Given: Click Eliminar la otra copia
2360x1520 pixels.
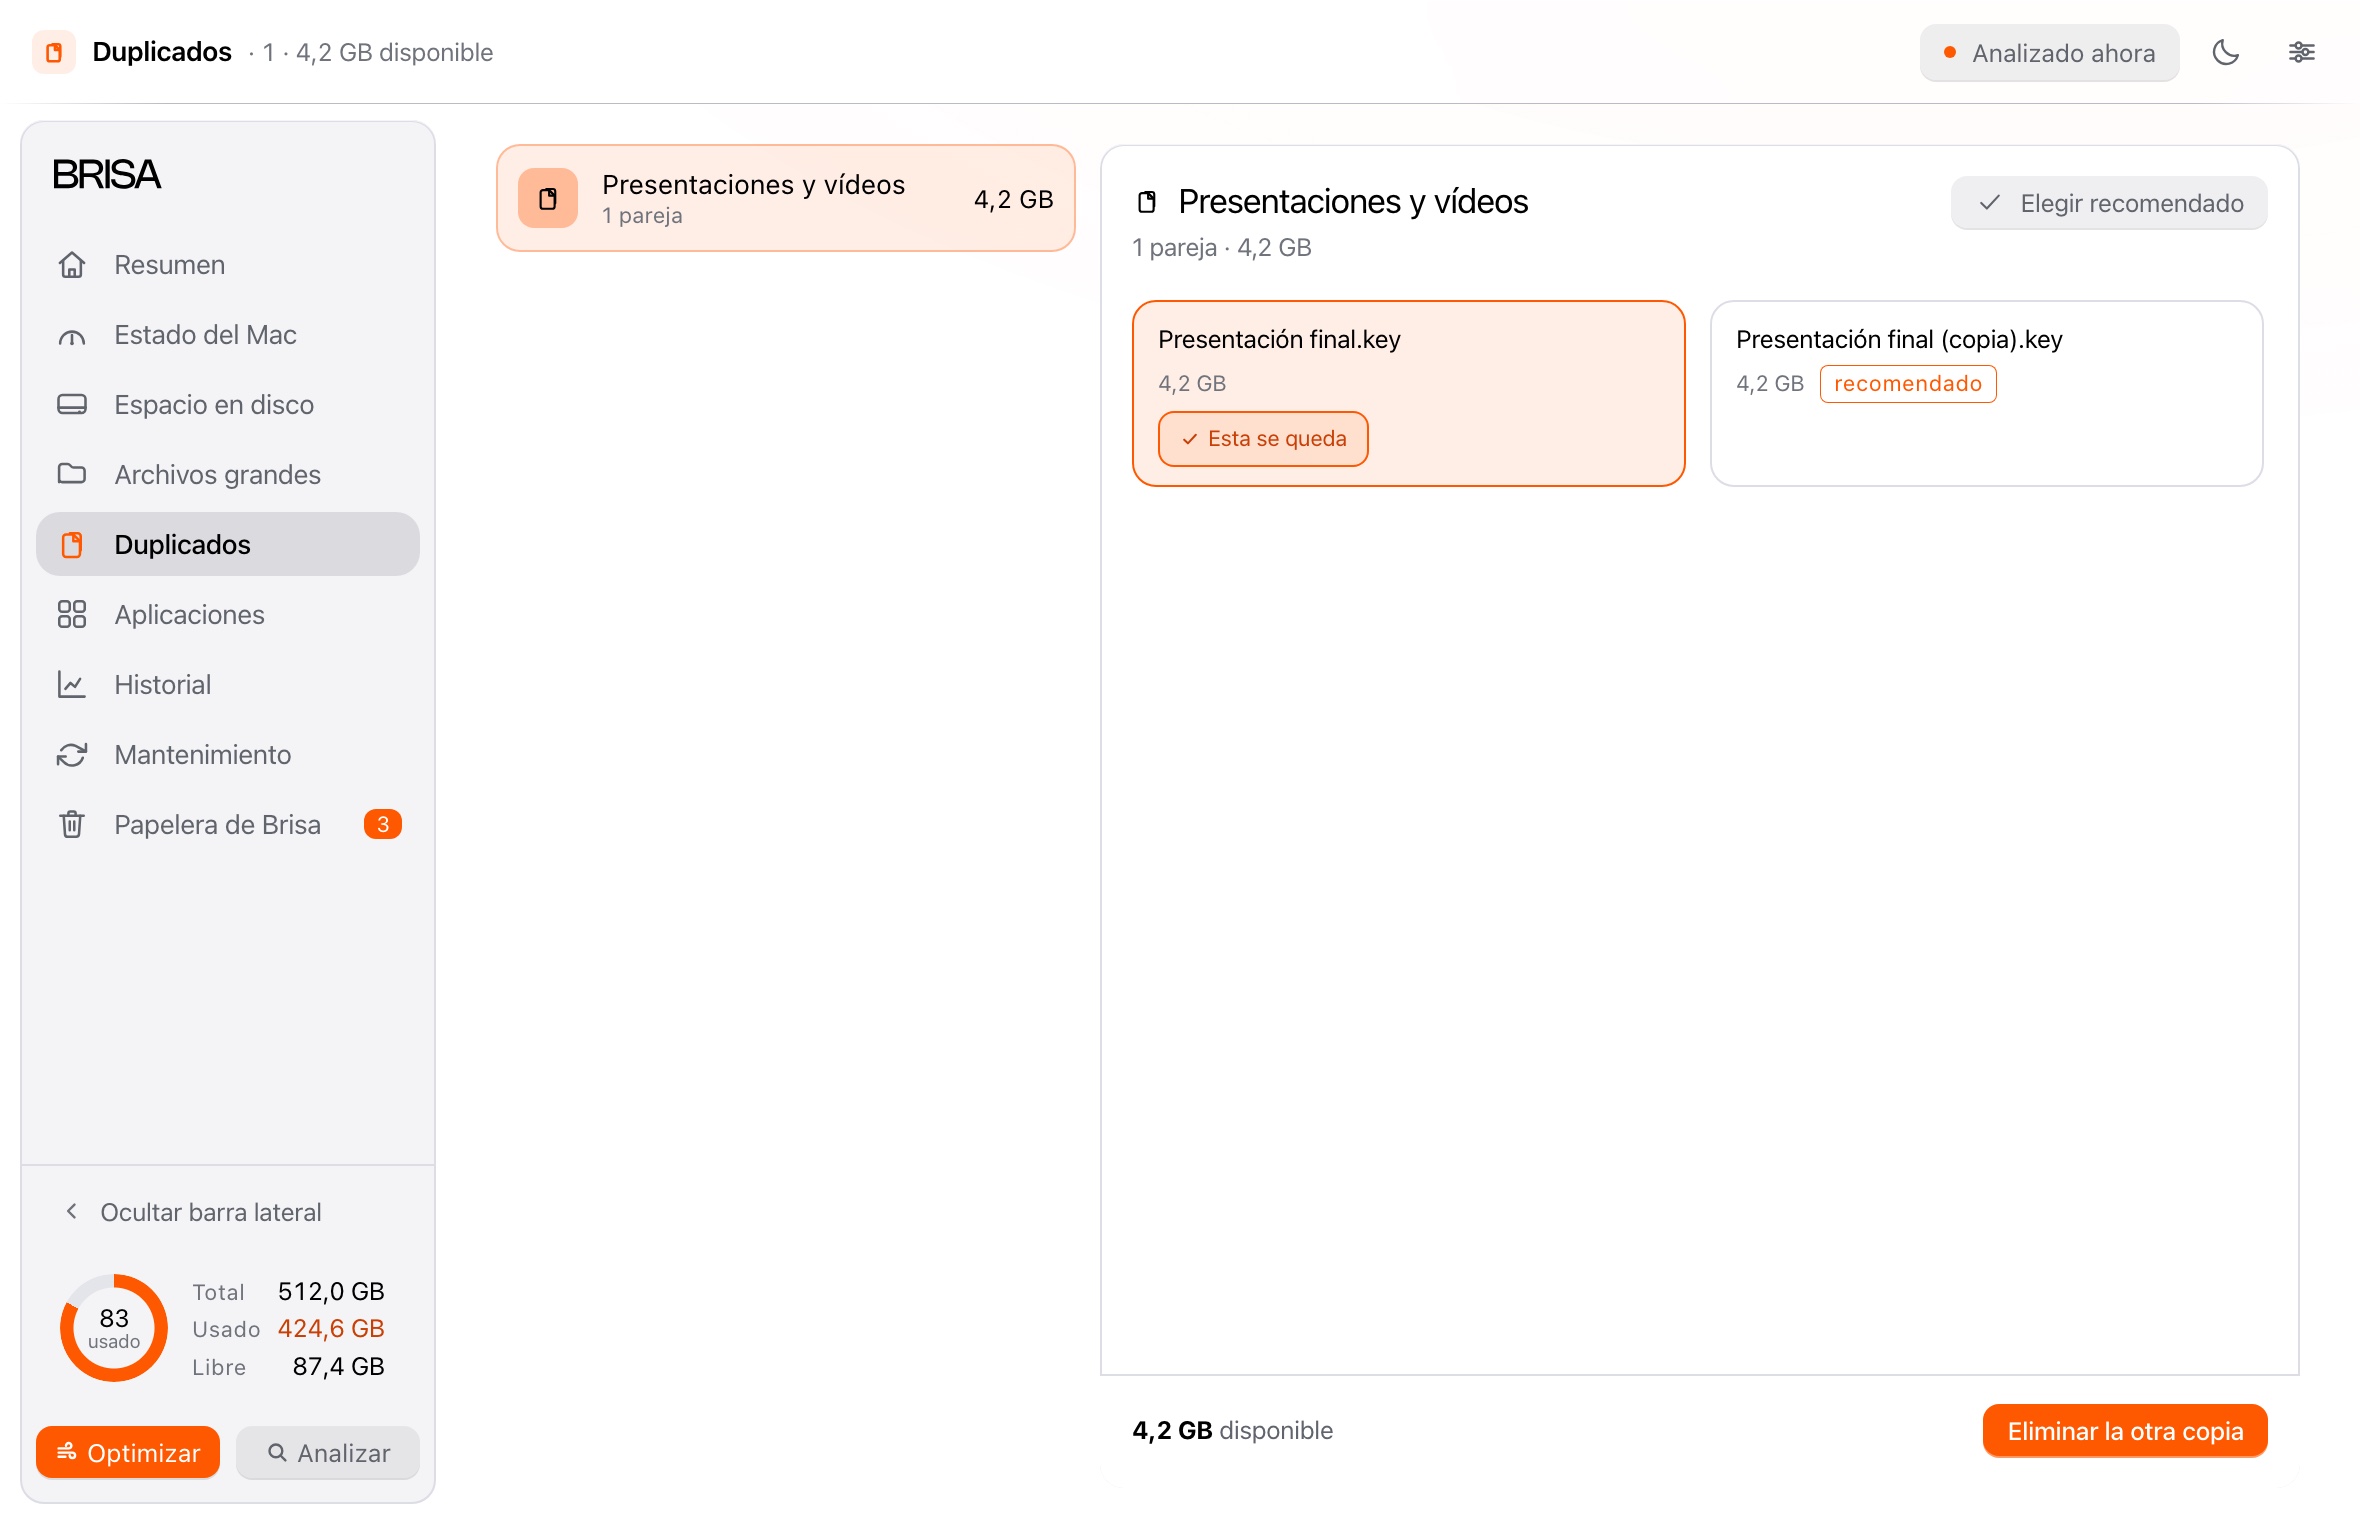Looking at the screenshot, I should pos(2125,1431).
